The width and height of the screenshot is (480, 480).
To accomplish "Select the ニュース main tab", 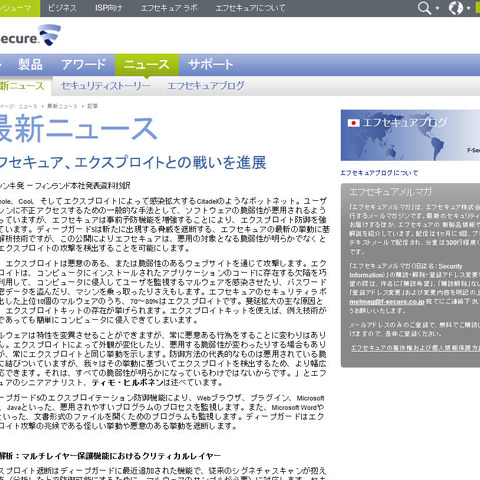I will click(x=147, y=65).
